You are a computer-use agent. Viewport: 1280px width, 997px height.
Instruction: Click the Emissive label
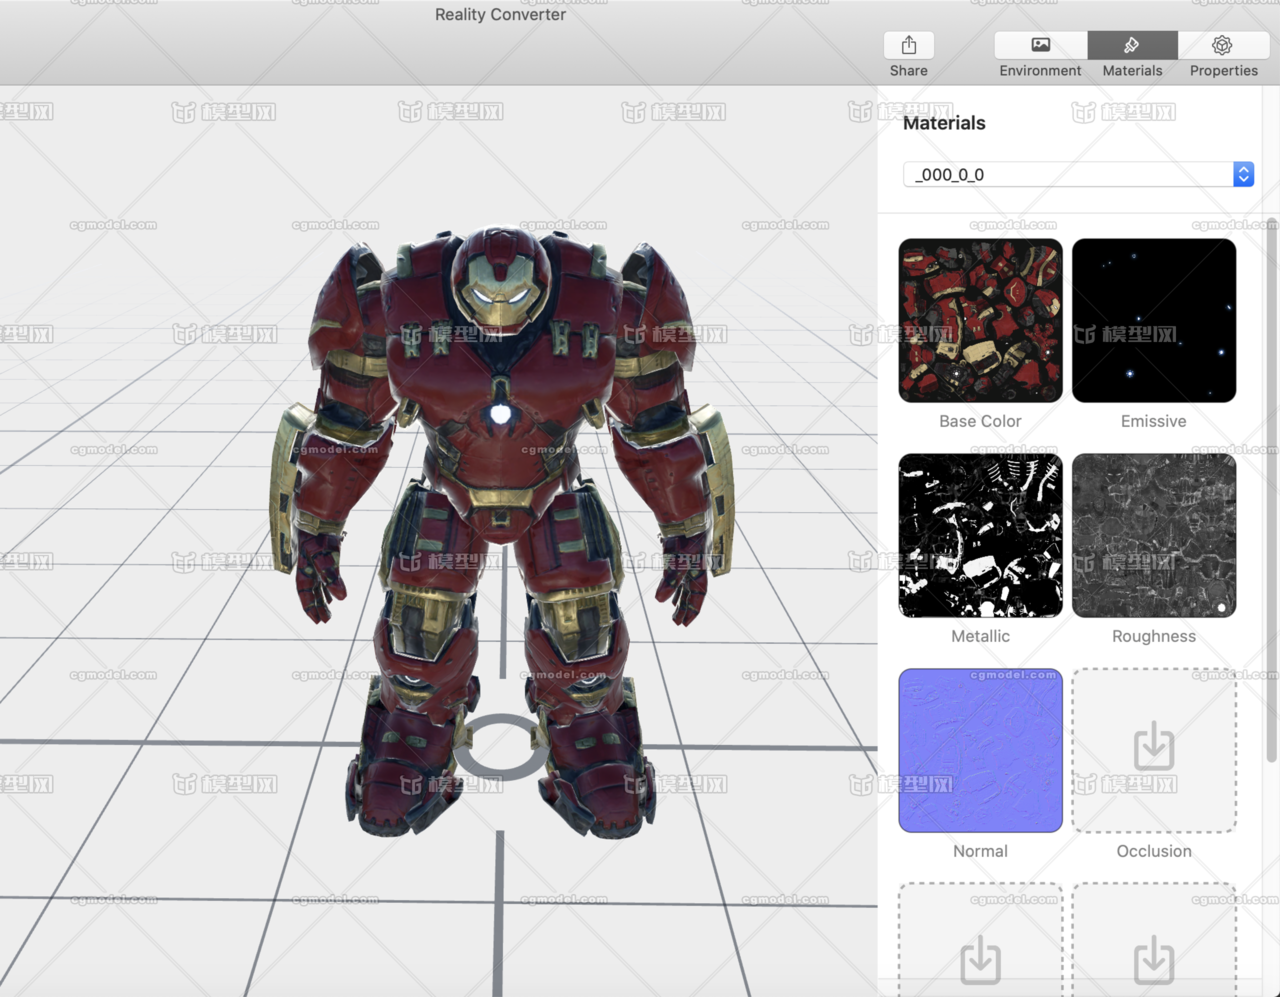(1153, 421)
